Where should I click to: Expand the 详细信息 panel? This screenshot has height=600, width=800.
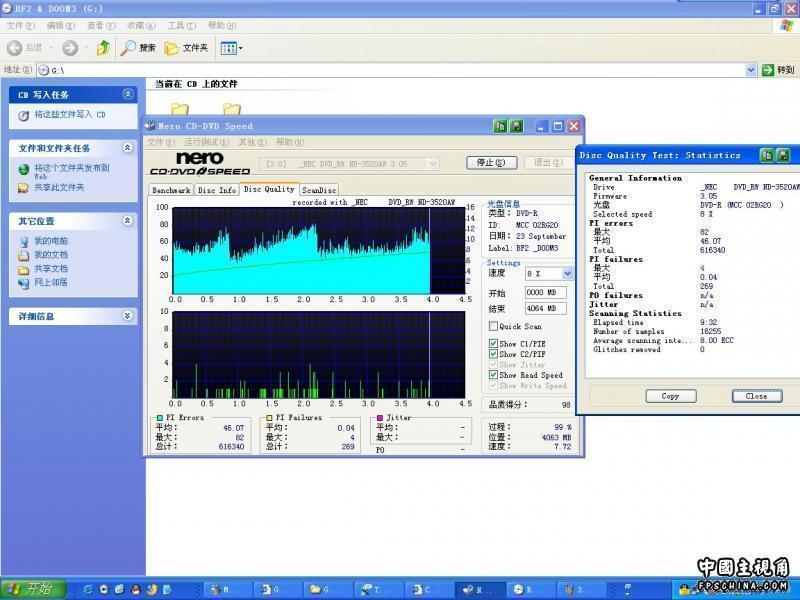click(x=128, y=316)
